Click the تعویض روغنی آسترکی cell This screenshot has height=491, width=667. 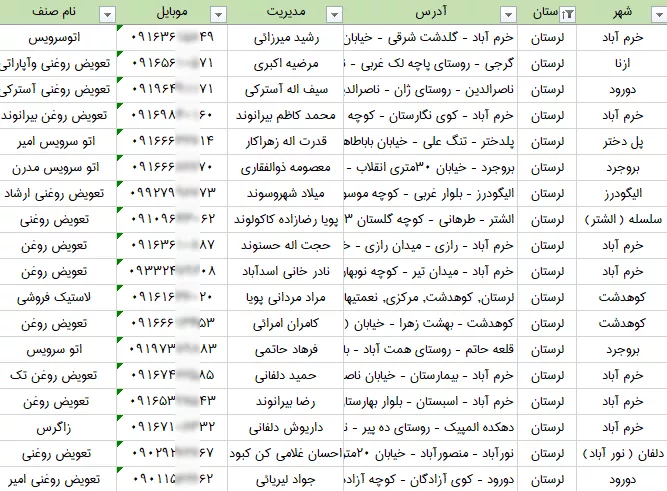(x=58, y=90)
